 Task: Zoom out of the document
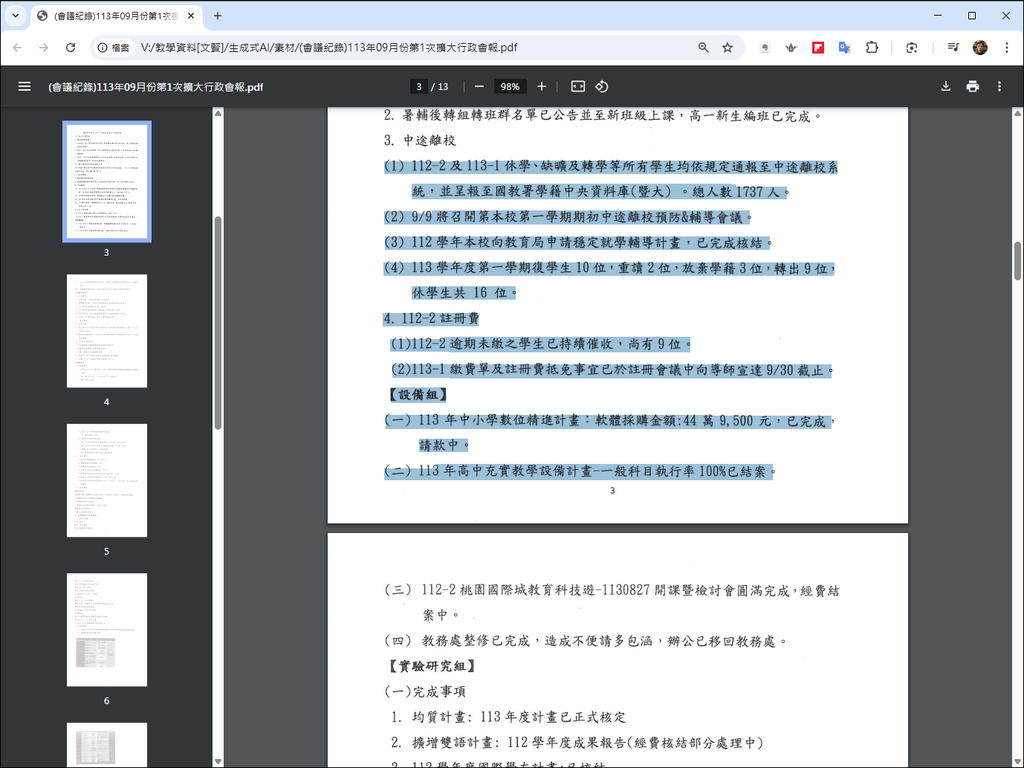[479, 86]
